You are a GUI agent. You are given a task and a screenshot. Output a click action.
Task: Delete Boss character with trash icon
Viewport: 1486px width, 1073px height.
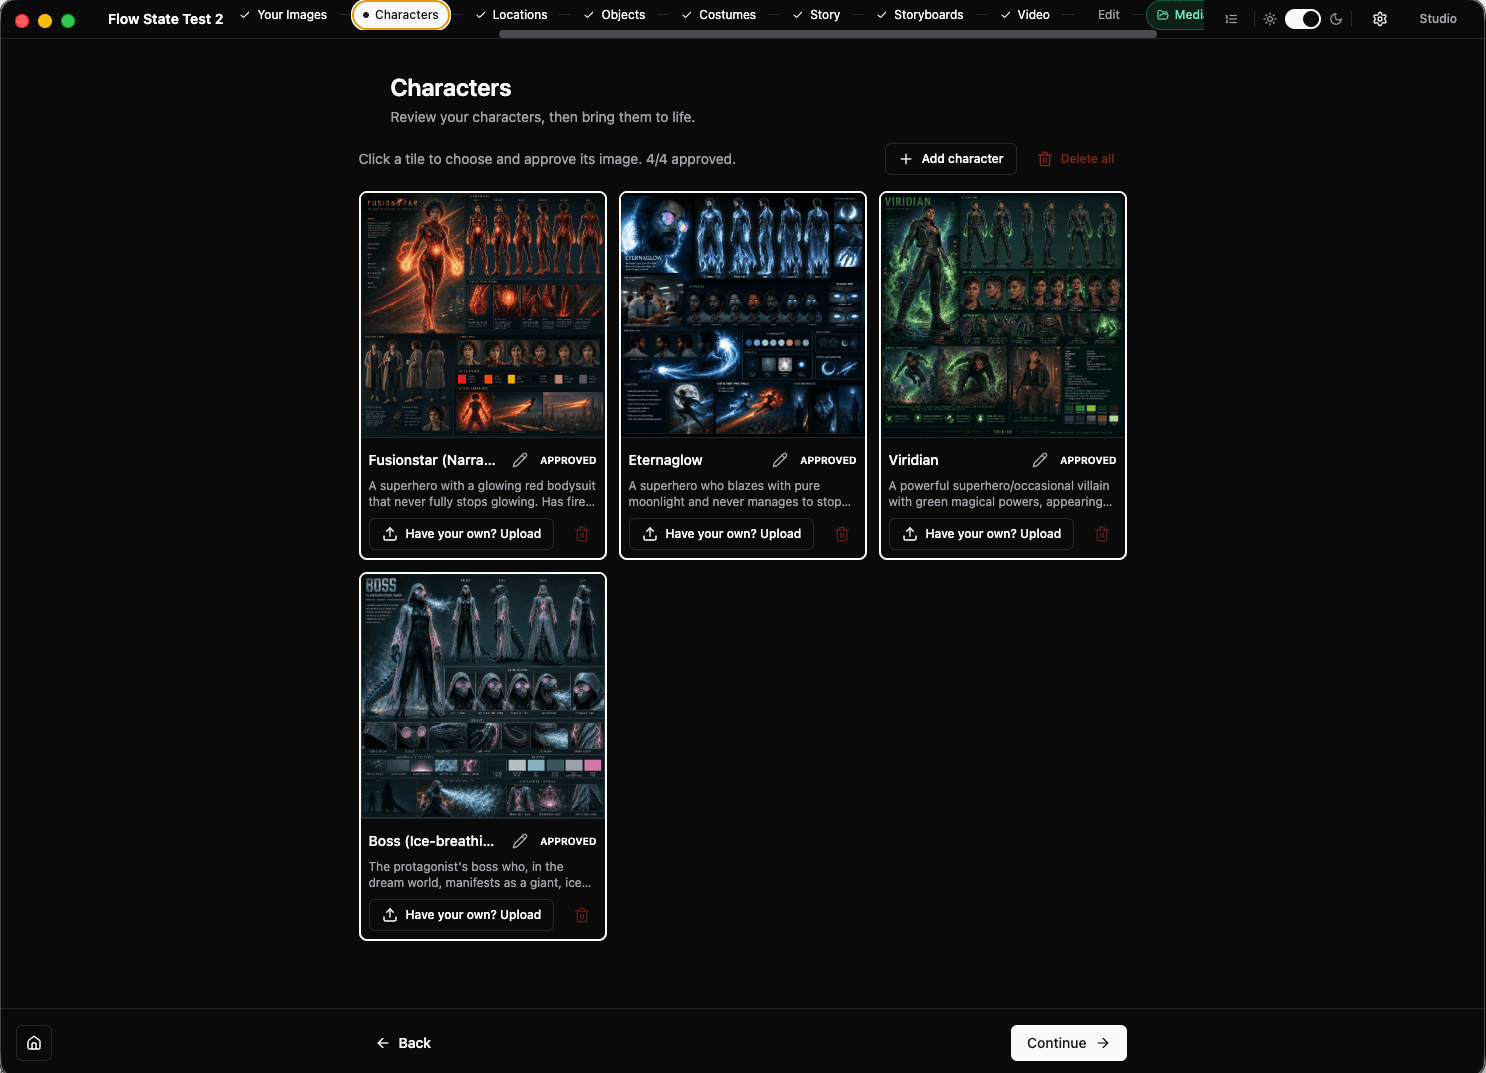(582, 915)
